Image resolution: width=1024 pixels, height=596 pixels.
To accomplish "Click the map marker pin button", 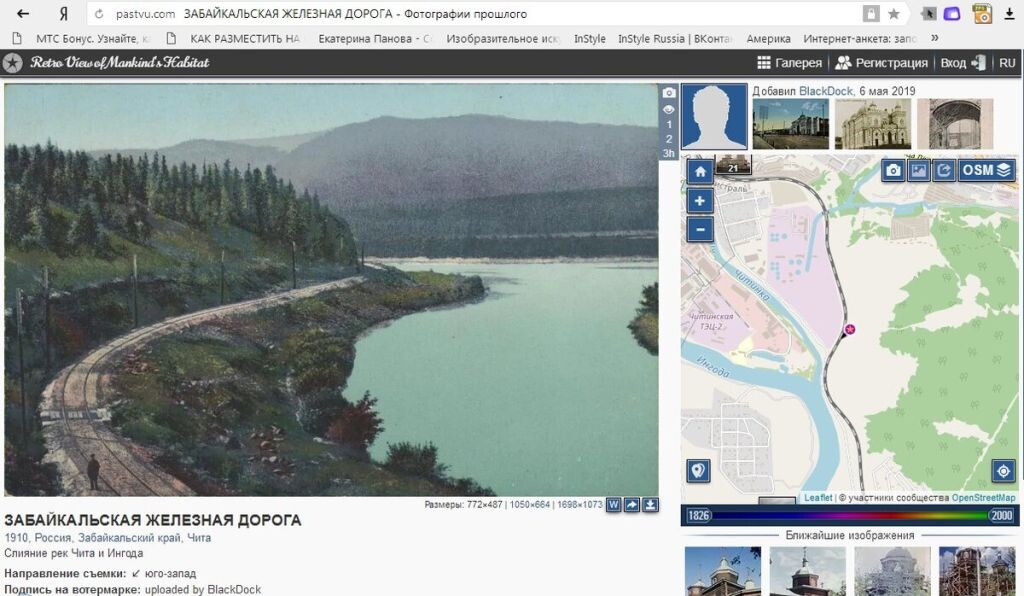I will click(699, 471).
